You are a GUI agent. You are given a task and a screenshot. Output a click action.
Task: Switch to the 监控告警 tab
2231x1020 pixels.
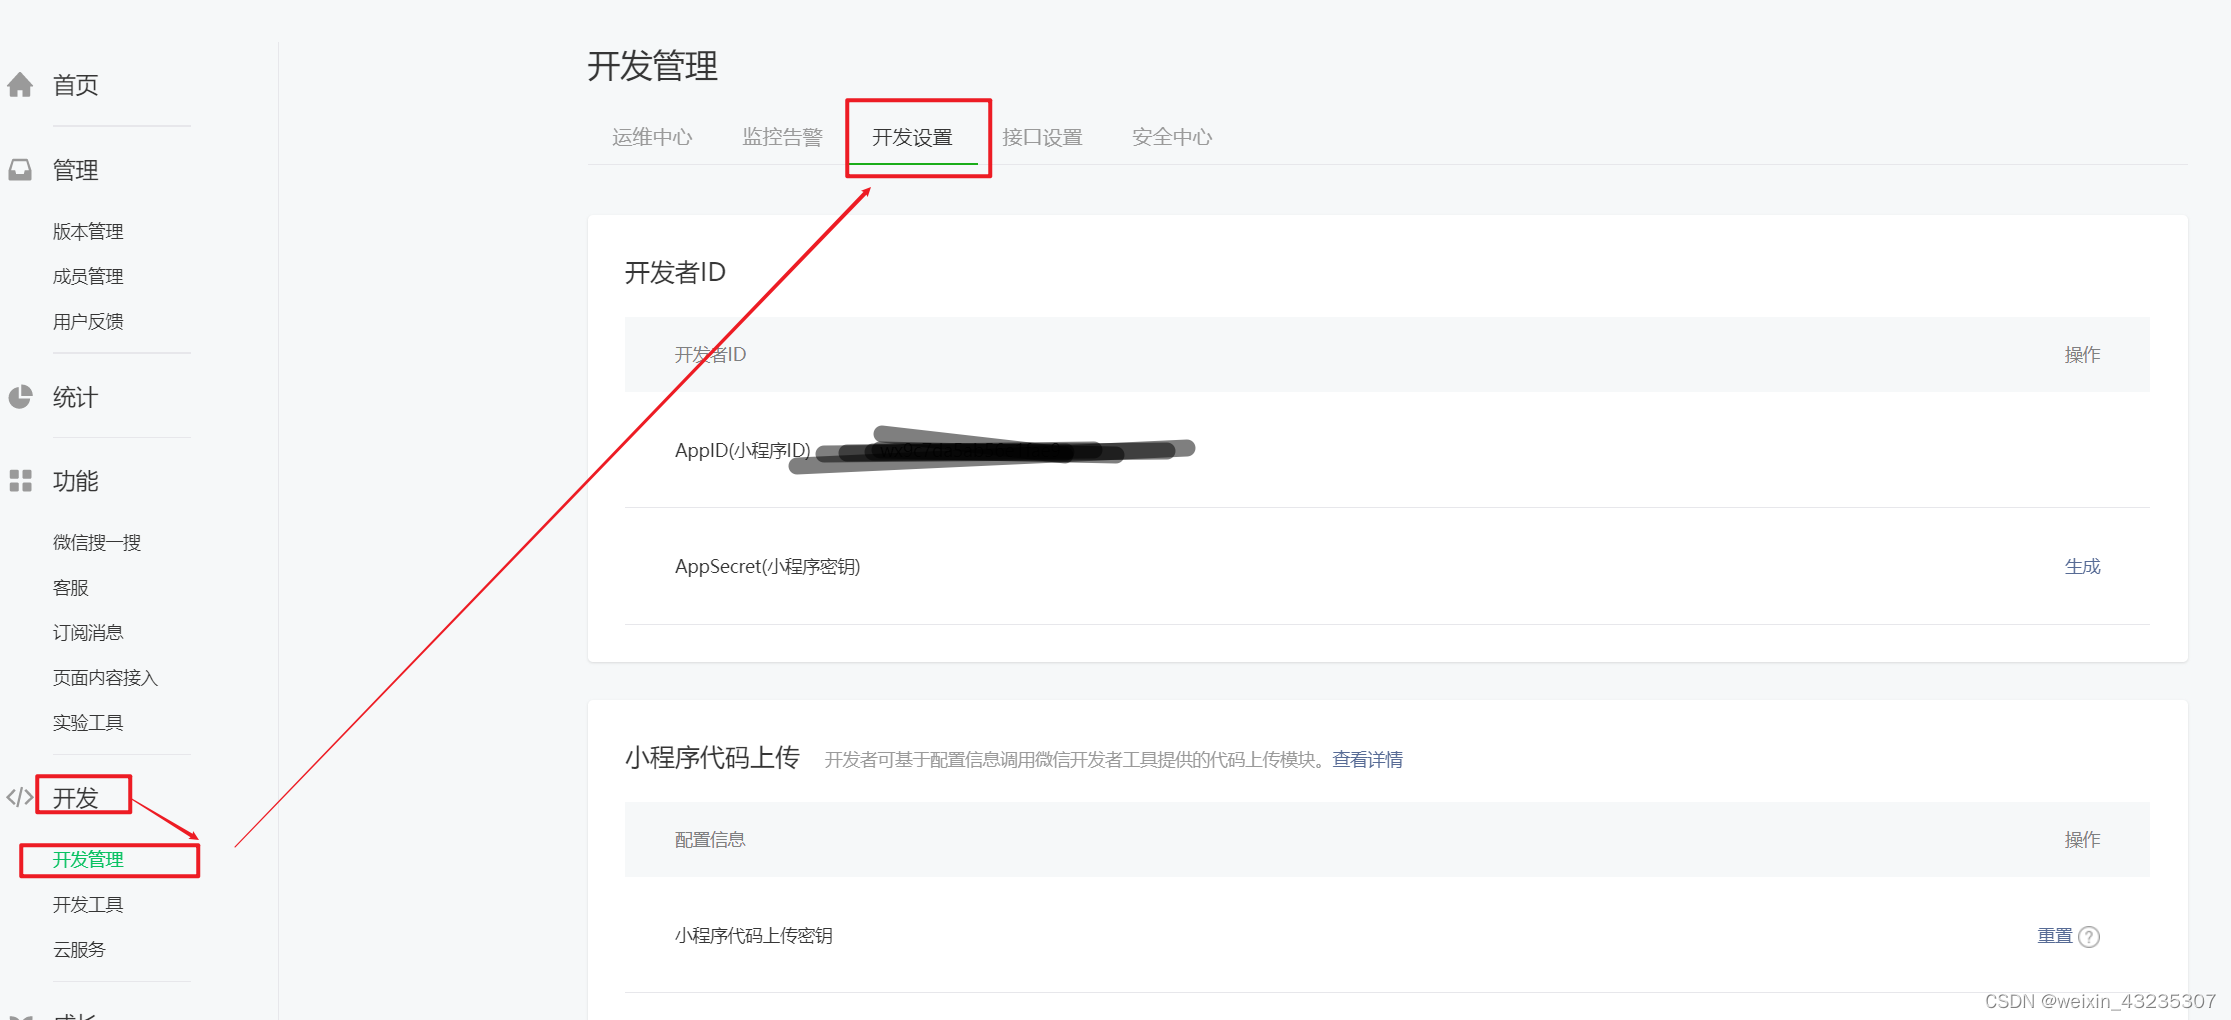[x=782, y=137]
